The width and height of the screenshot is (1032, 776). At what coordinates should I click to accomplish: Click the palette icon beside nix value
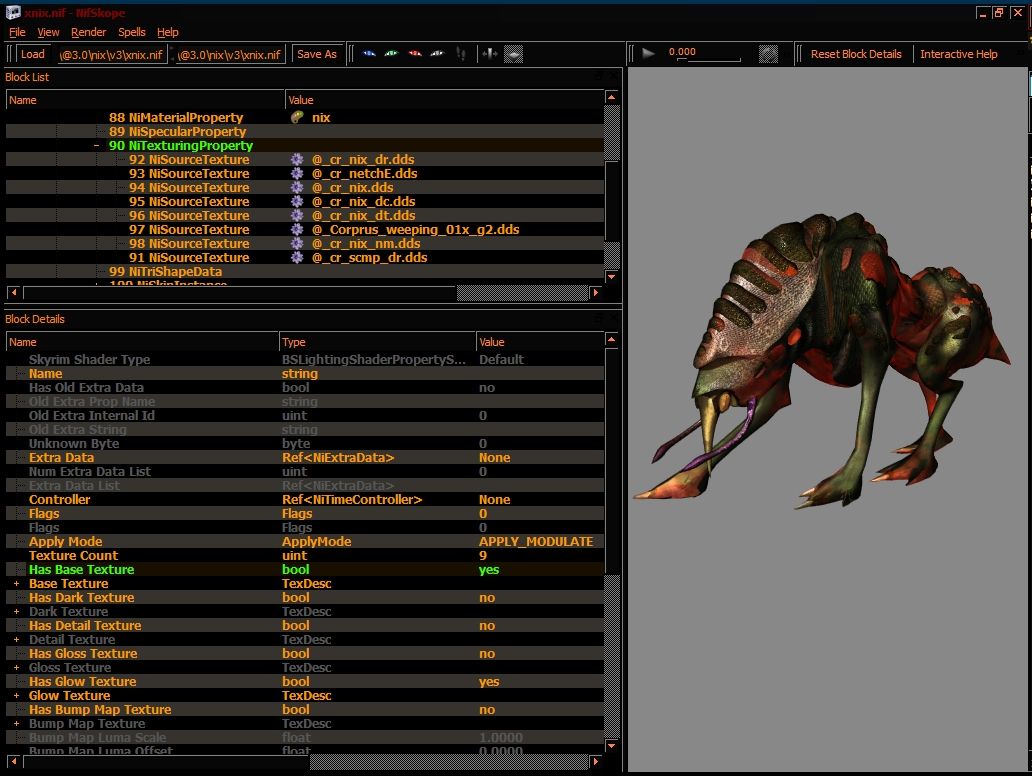297,117
